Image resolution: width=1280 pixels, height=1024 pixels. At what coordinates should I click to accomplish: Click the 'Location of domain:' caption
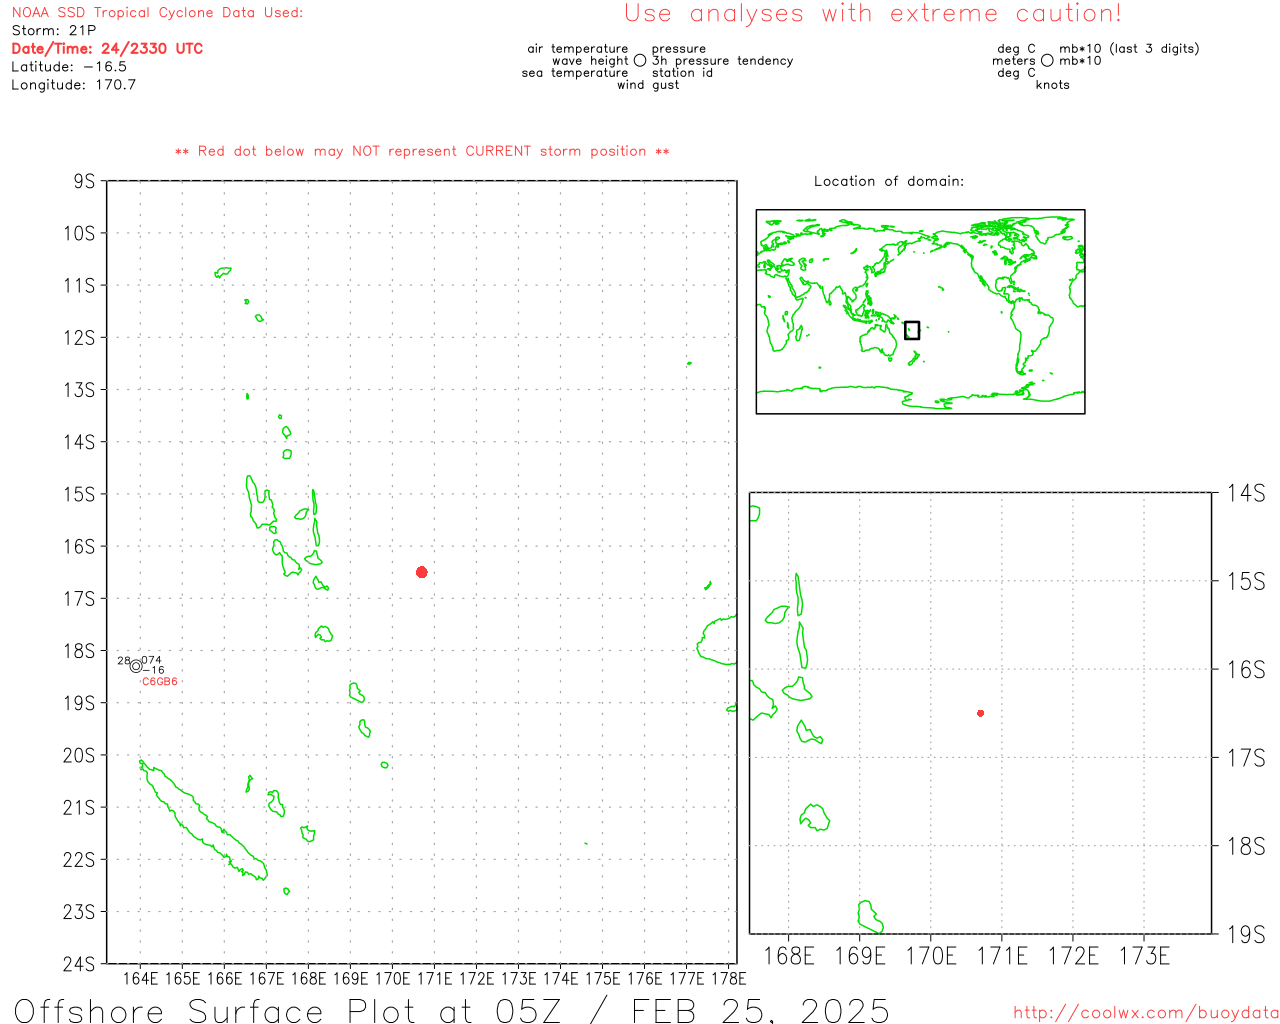pyautogui.click(x=889, y=181)
